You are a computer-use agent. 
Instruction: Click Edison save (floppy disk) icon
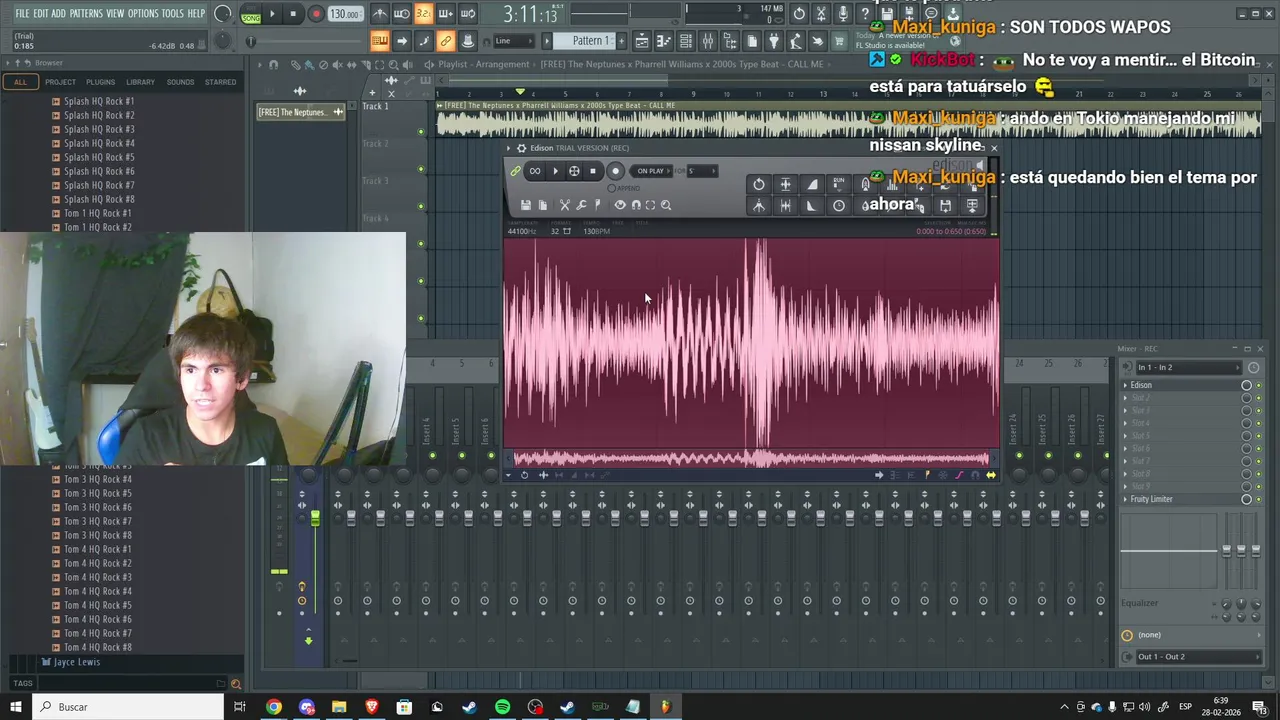[525, 205]
